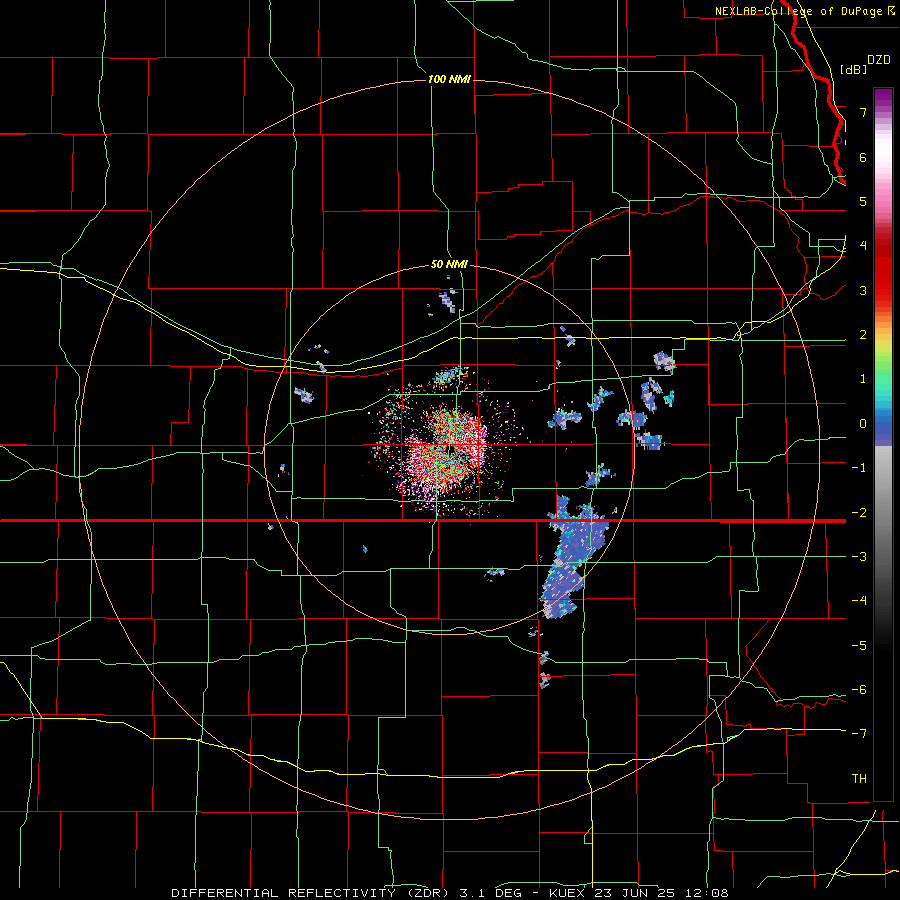Click the -7 value on the dB scale
The height and width of the screenshot is (900, 900).
(x=859, y=734)
